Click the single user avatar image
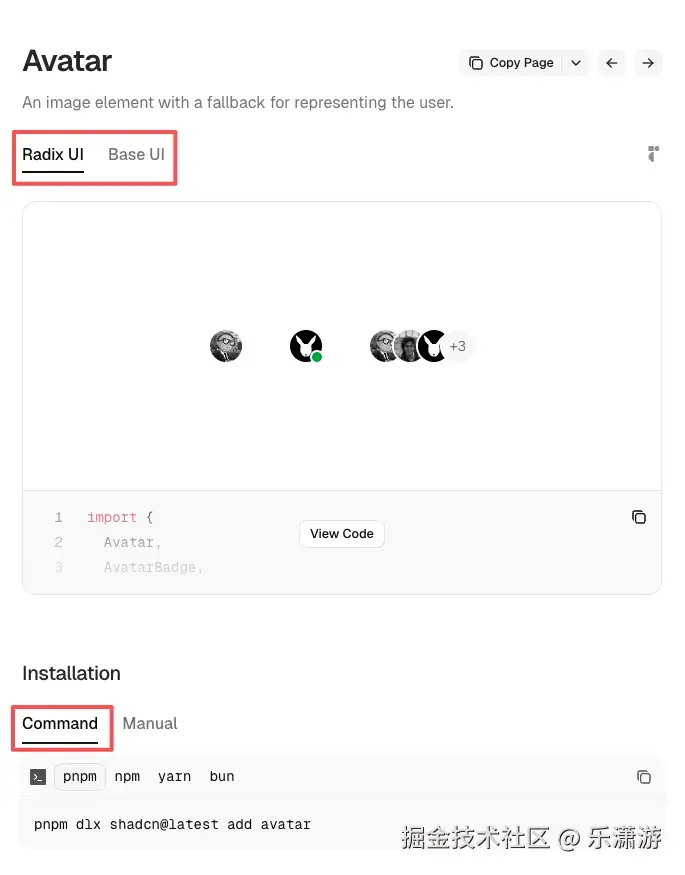Screen dimensions: 685x875 [226, 346]
